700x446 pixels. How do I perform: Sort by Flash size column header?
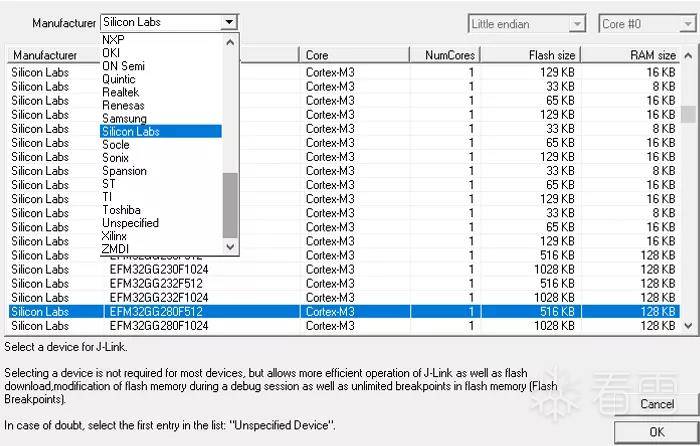coord(531,55)
